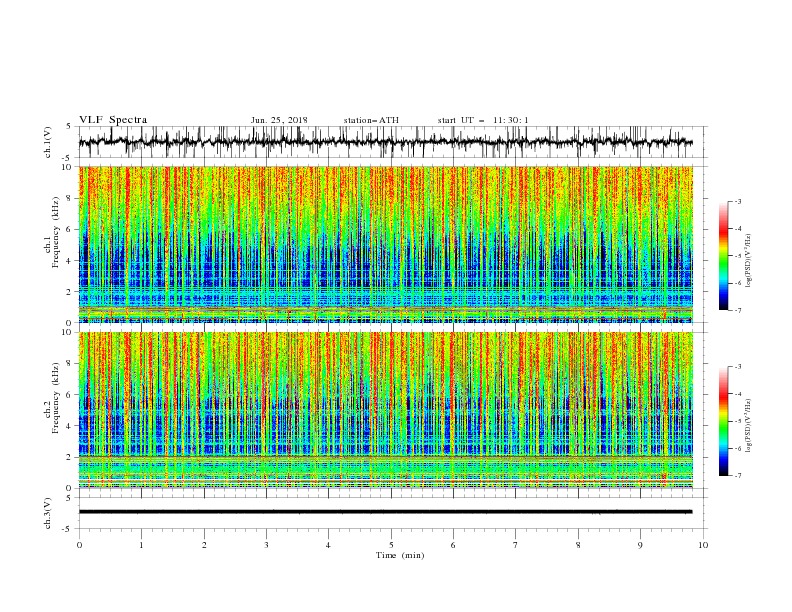
Task: Click the '9' tick on the Time axis
Action: point(640,545)
